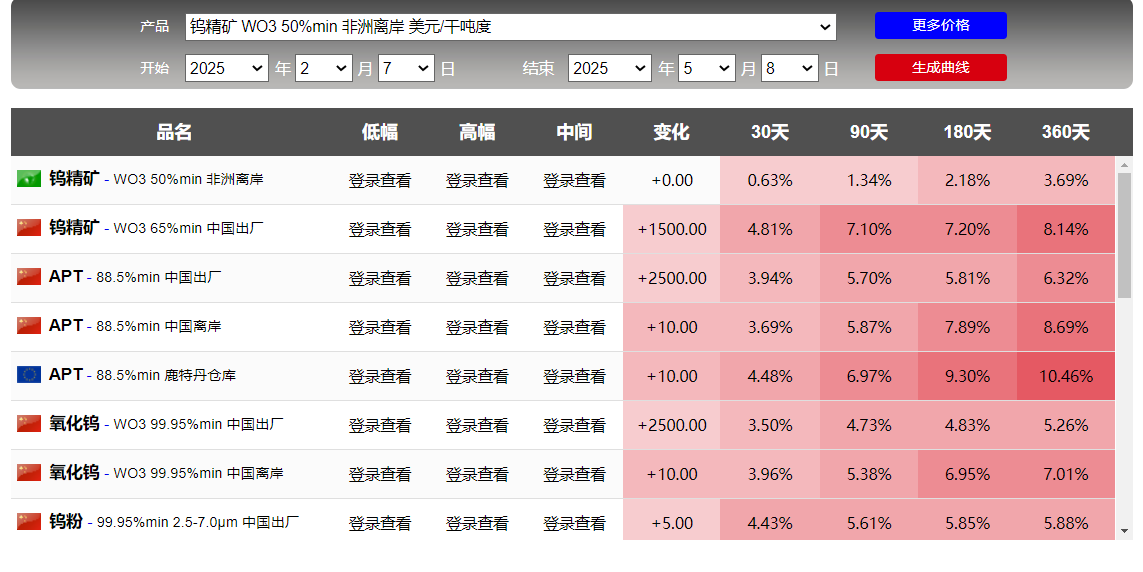Open the end day dropdown showing 8
The width and height of the screenshot is (1143, 572).
pos(789,68)
